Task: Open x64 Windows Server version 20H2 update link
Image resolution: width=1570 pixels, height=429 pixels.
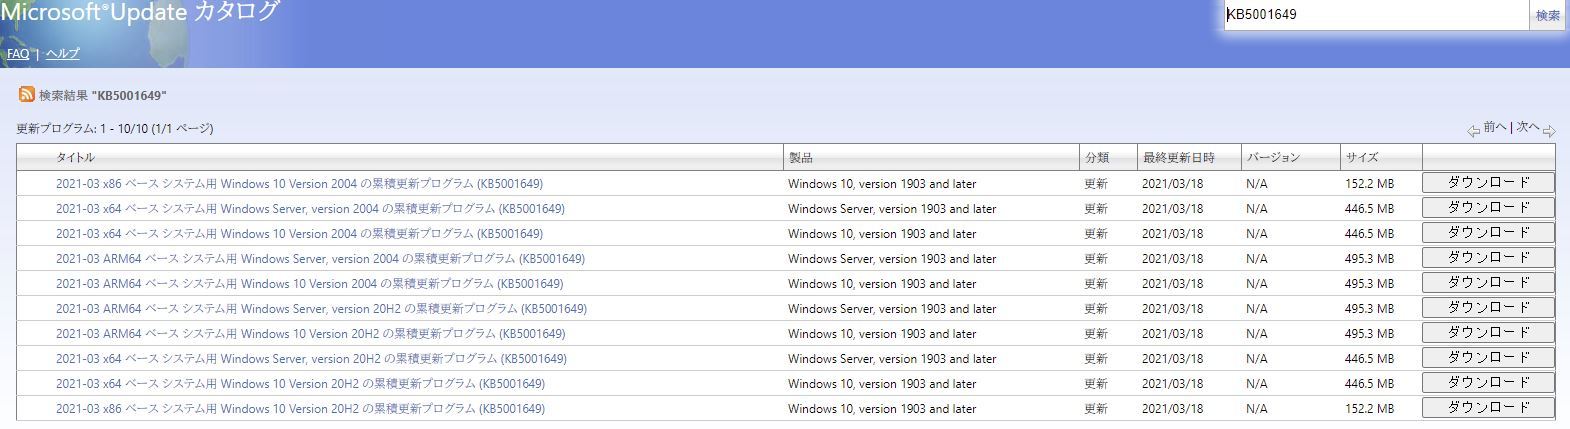Action: point(311,359)
